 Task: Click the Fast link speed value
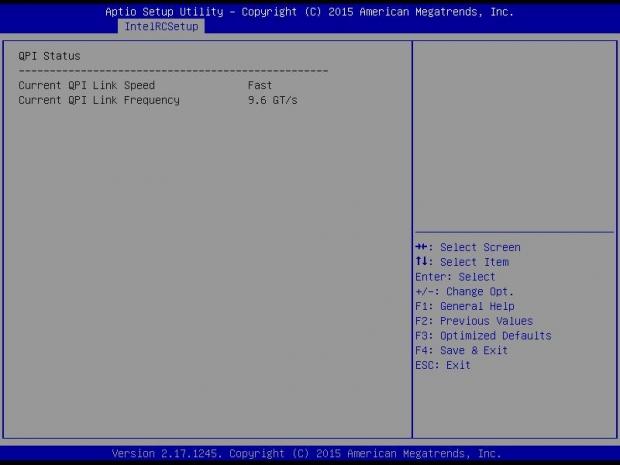coord(260,85)
